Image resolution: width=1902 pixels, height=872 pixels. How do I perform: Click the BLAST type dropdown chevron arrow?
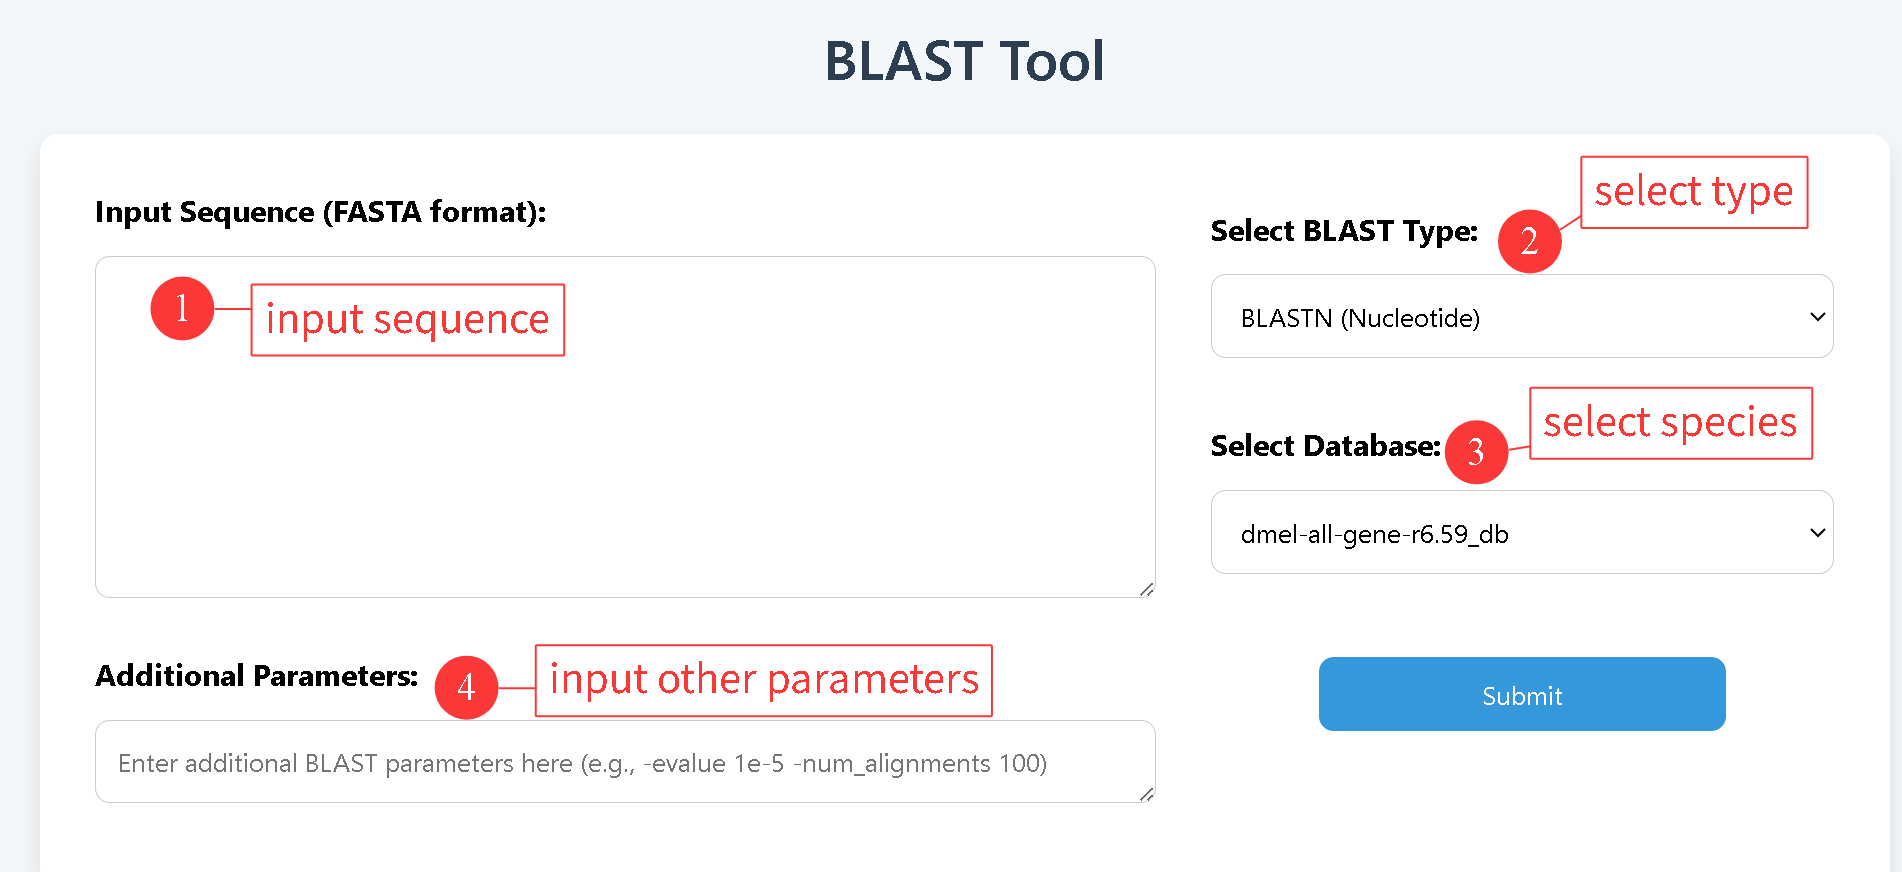1817,317
